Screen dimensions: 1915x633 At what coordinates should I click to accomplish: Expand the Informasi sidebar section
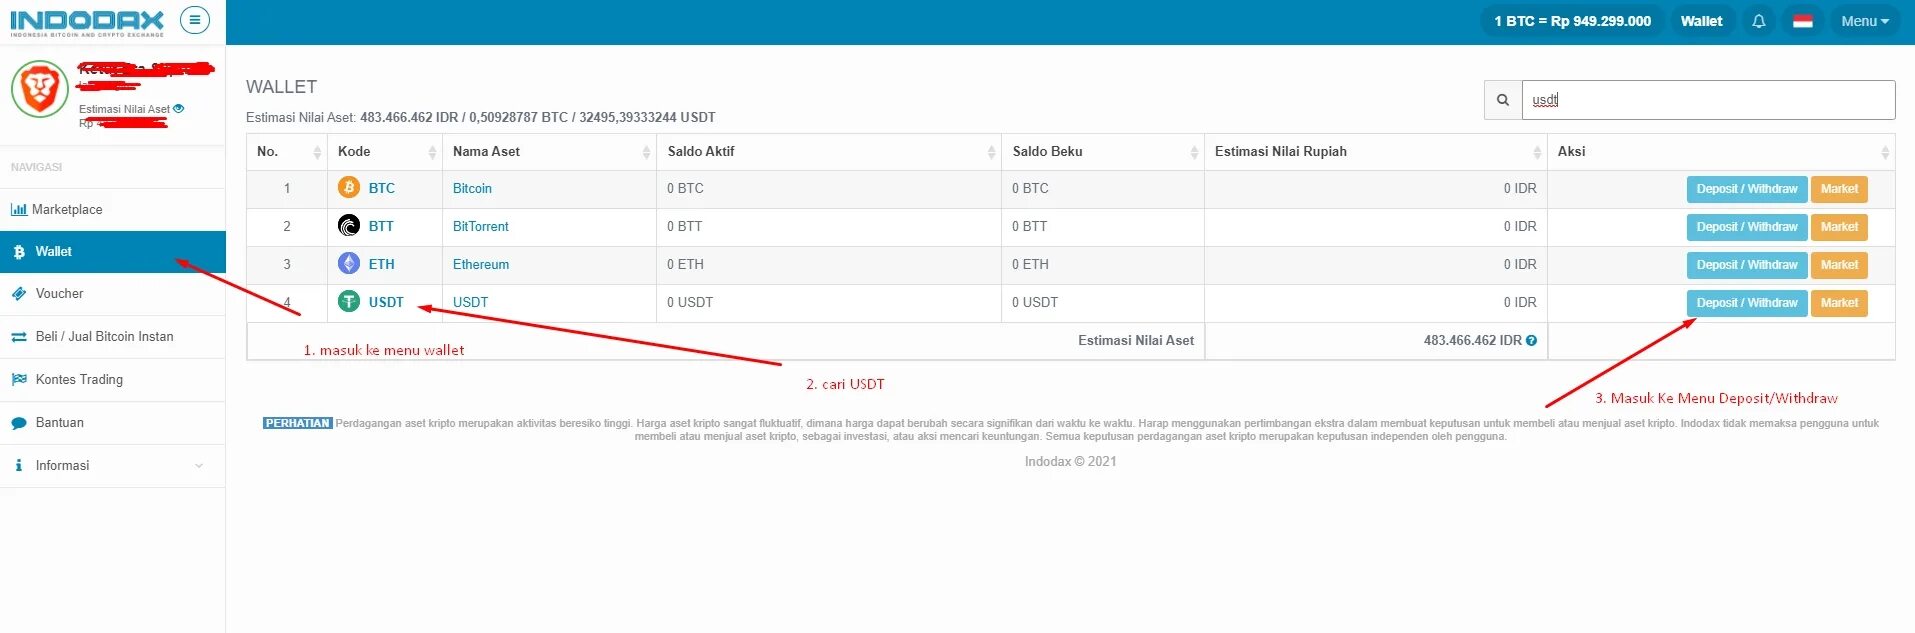[112, 466]
